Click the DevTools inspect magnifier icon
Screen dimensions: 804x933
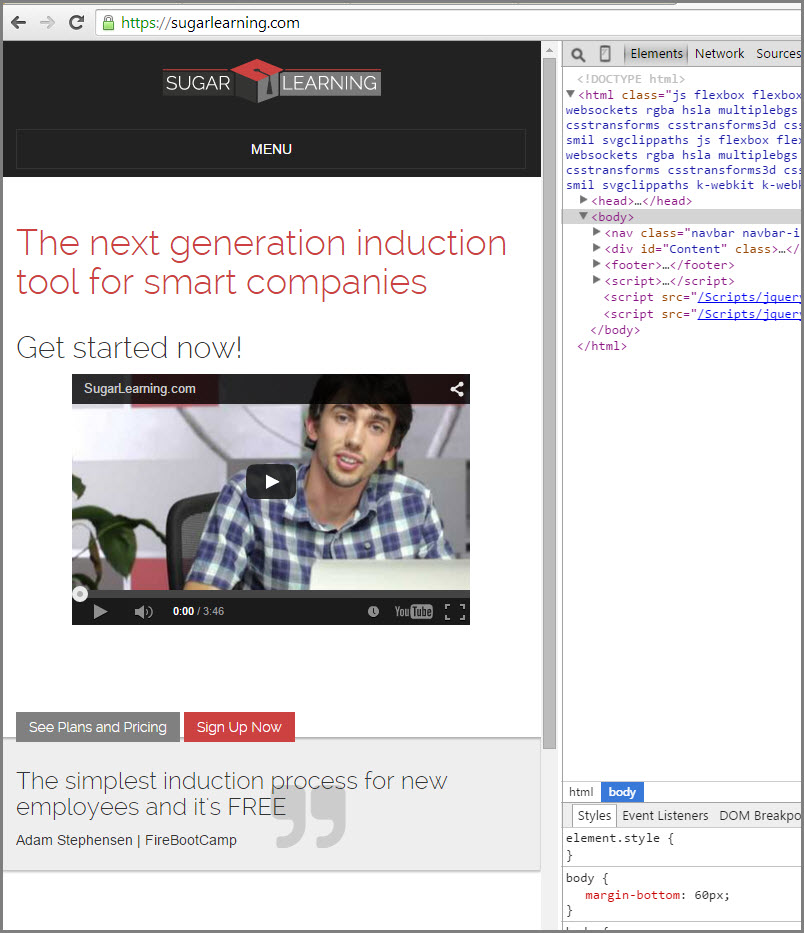click(x=578, y=54)
